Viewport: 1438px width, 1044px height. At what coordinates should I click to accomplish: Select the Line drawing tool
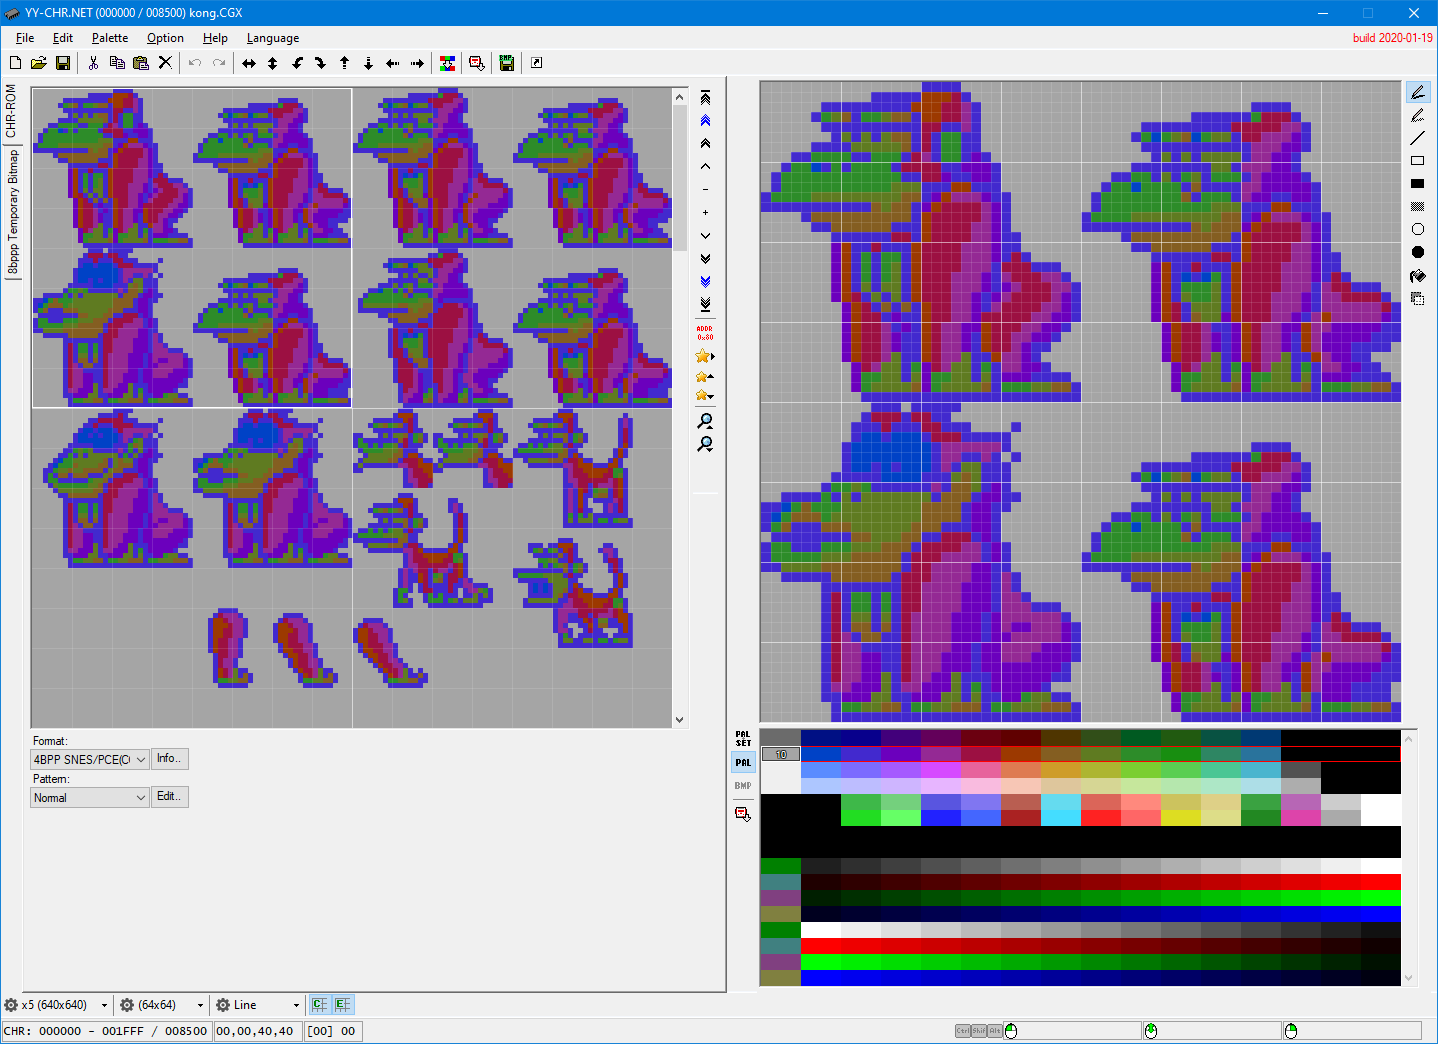pyautogui.click(x=1418, y=137)
